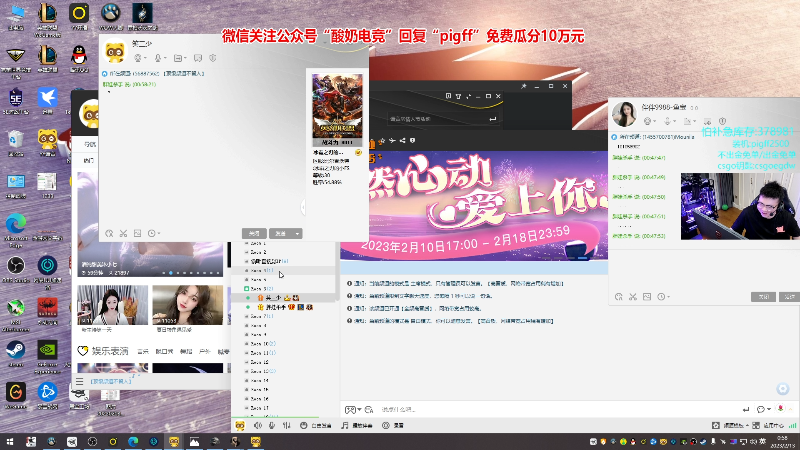
Task: Click the send button in 伴伴9986 chat window
Action: coord(789,296)
